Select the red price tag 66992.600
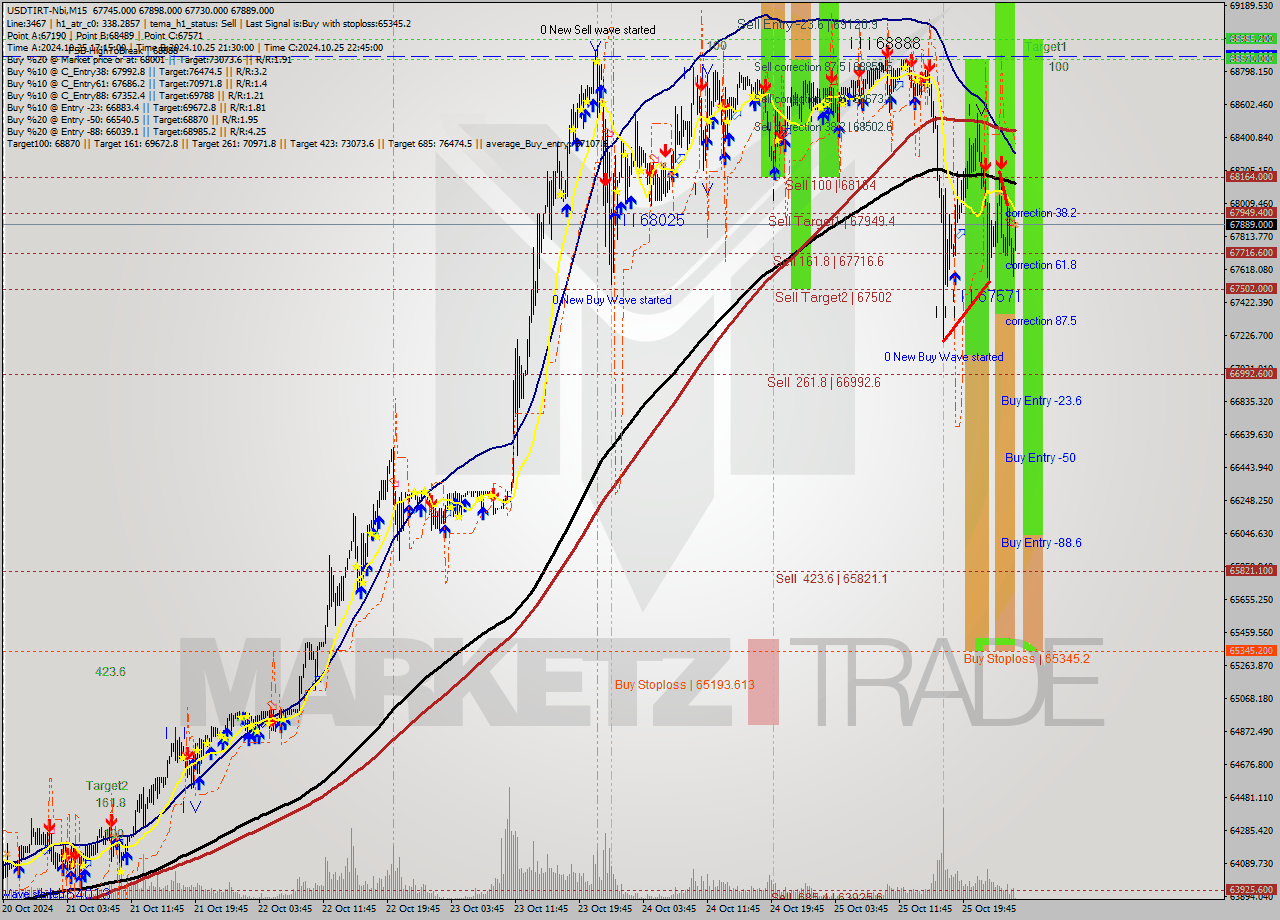Image resolution: width=1280 pixels, height=920 pixels. coord(1251,374)
